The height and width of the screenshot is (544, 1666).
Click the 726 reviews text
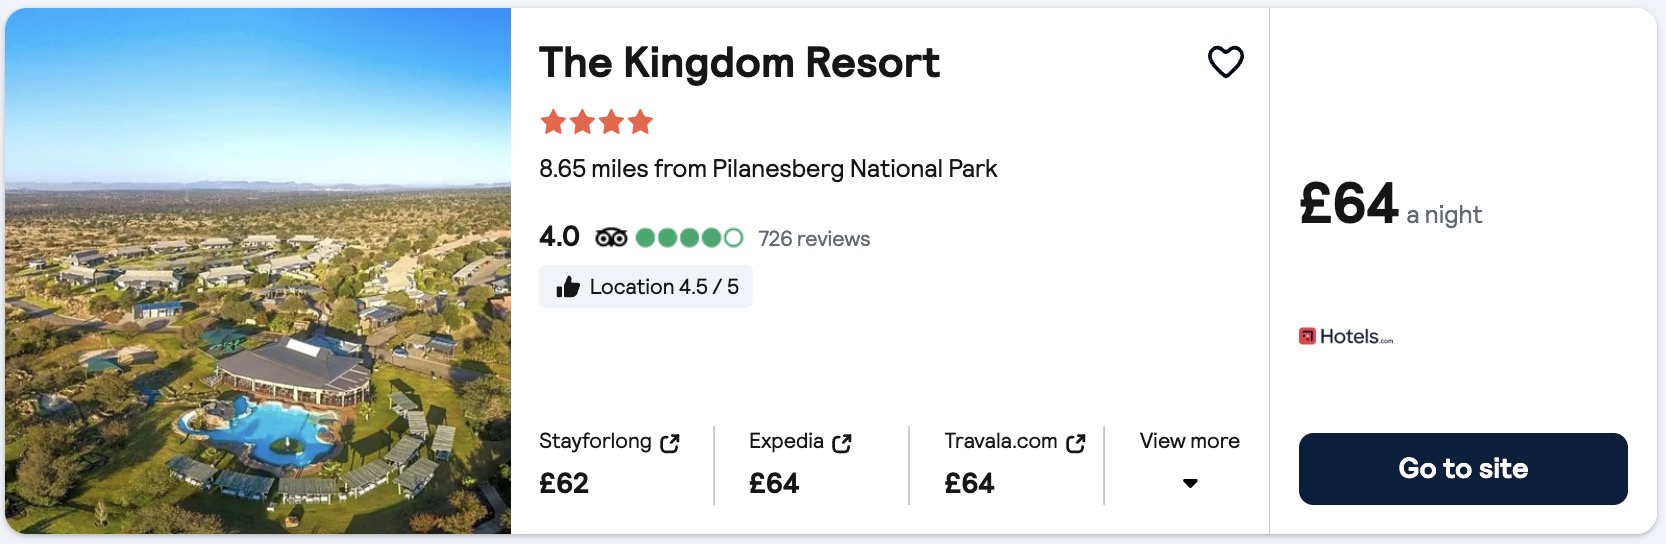pyautogui.click(x=814, y=239)
